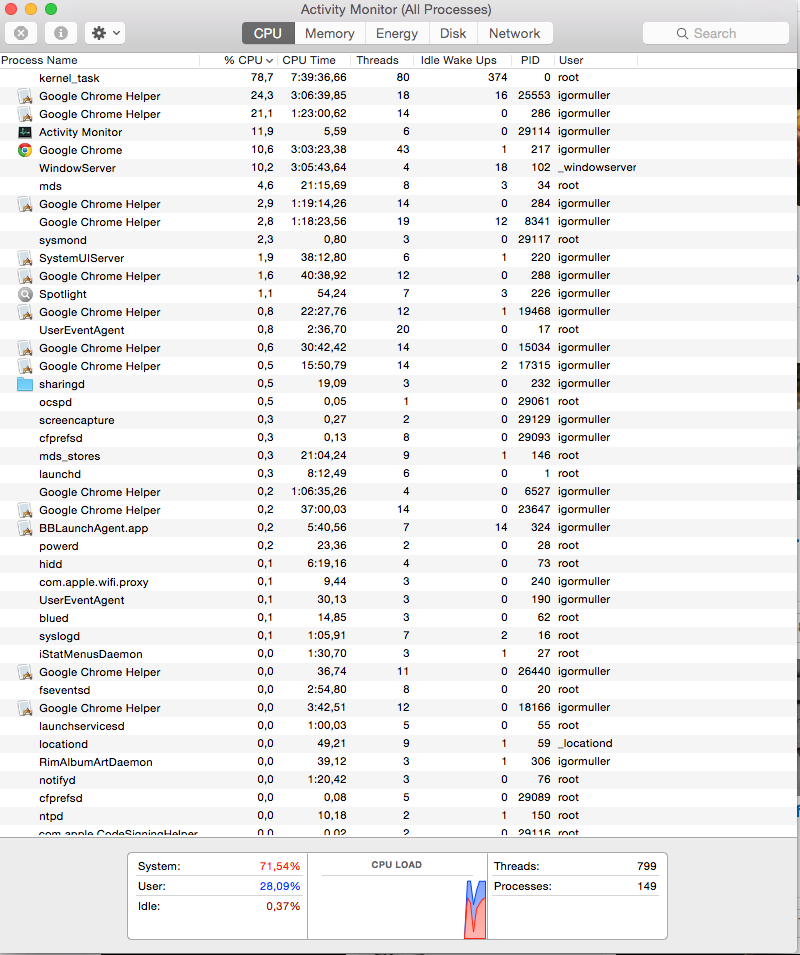Click the Activity Monitor process icon
This screenshot has width=800, height=955.
[x=25, y=132]
